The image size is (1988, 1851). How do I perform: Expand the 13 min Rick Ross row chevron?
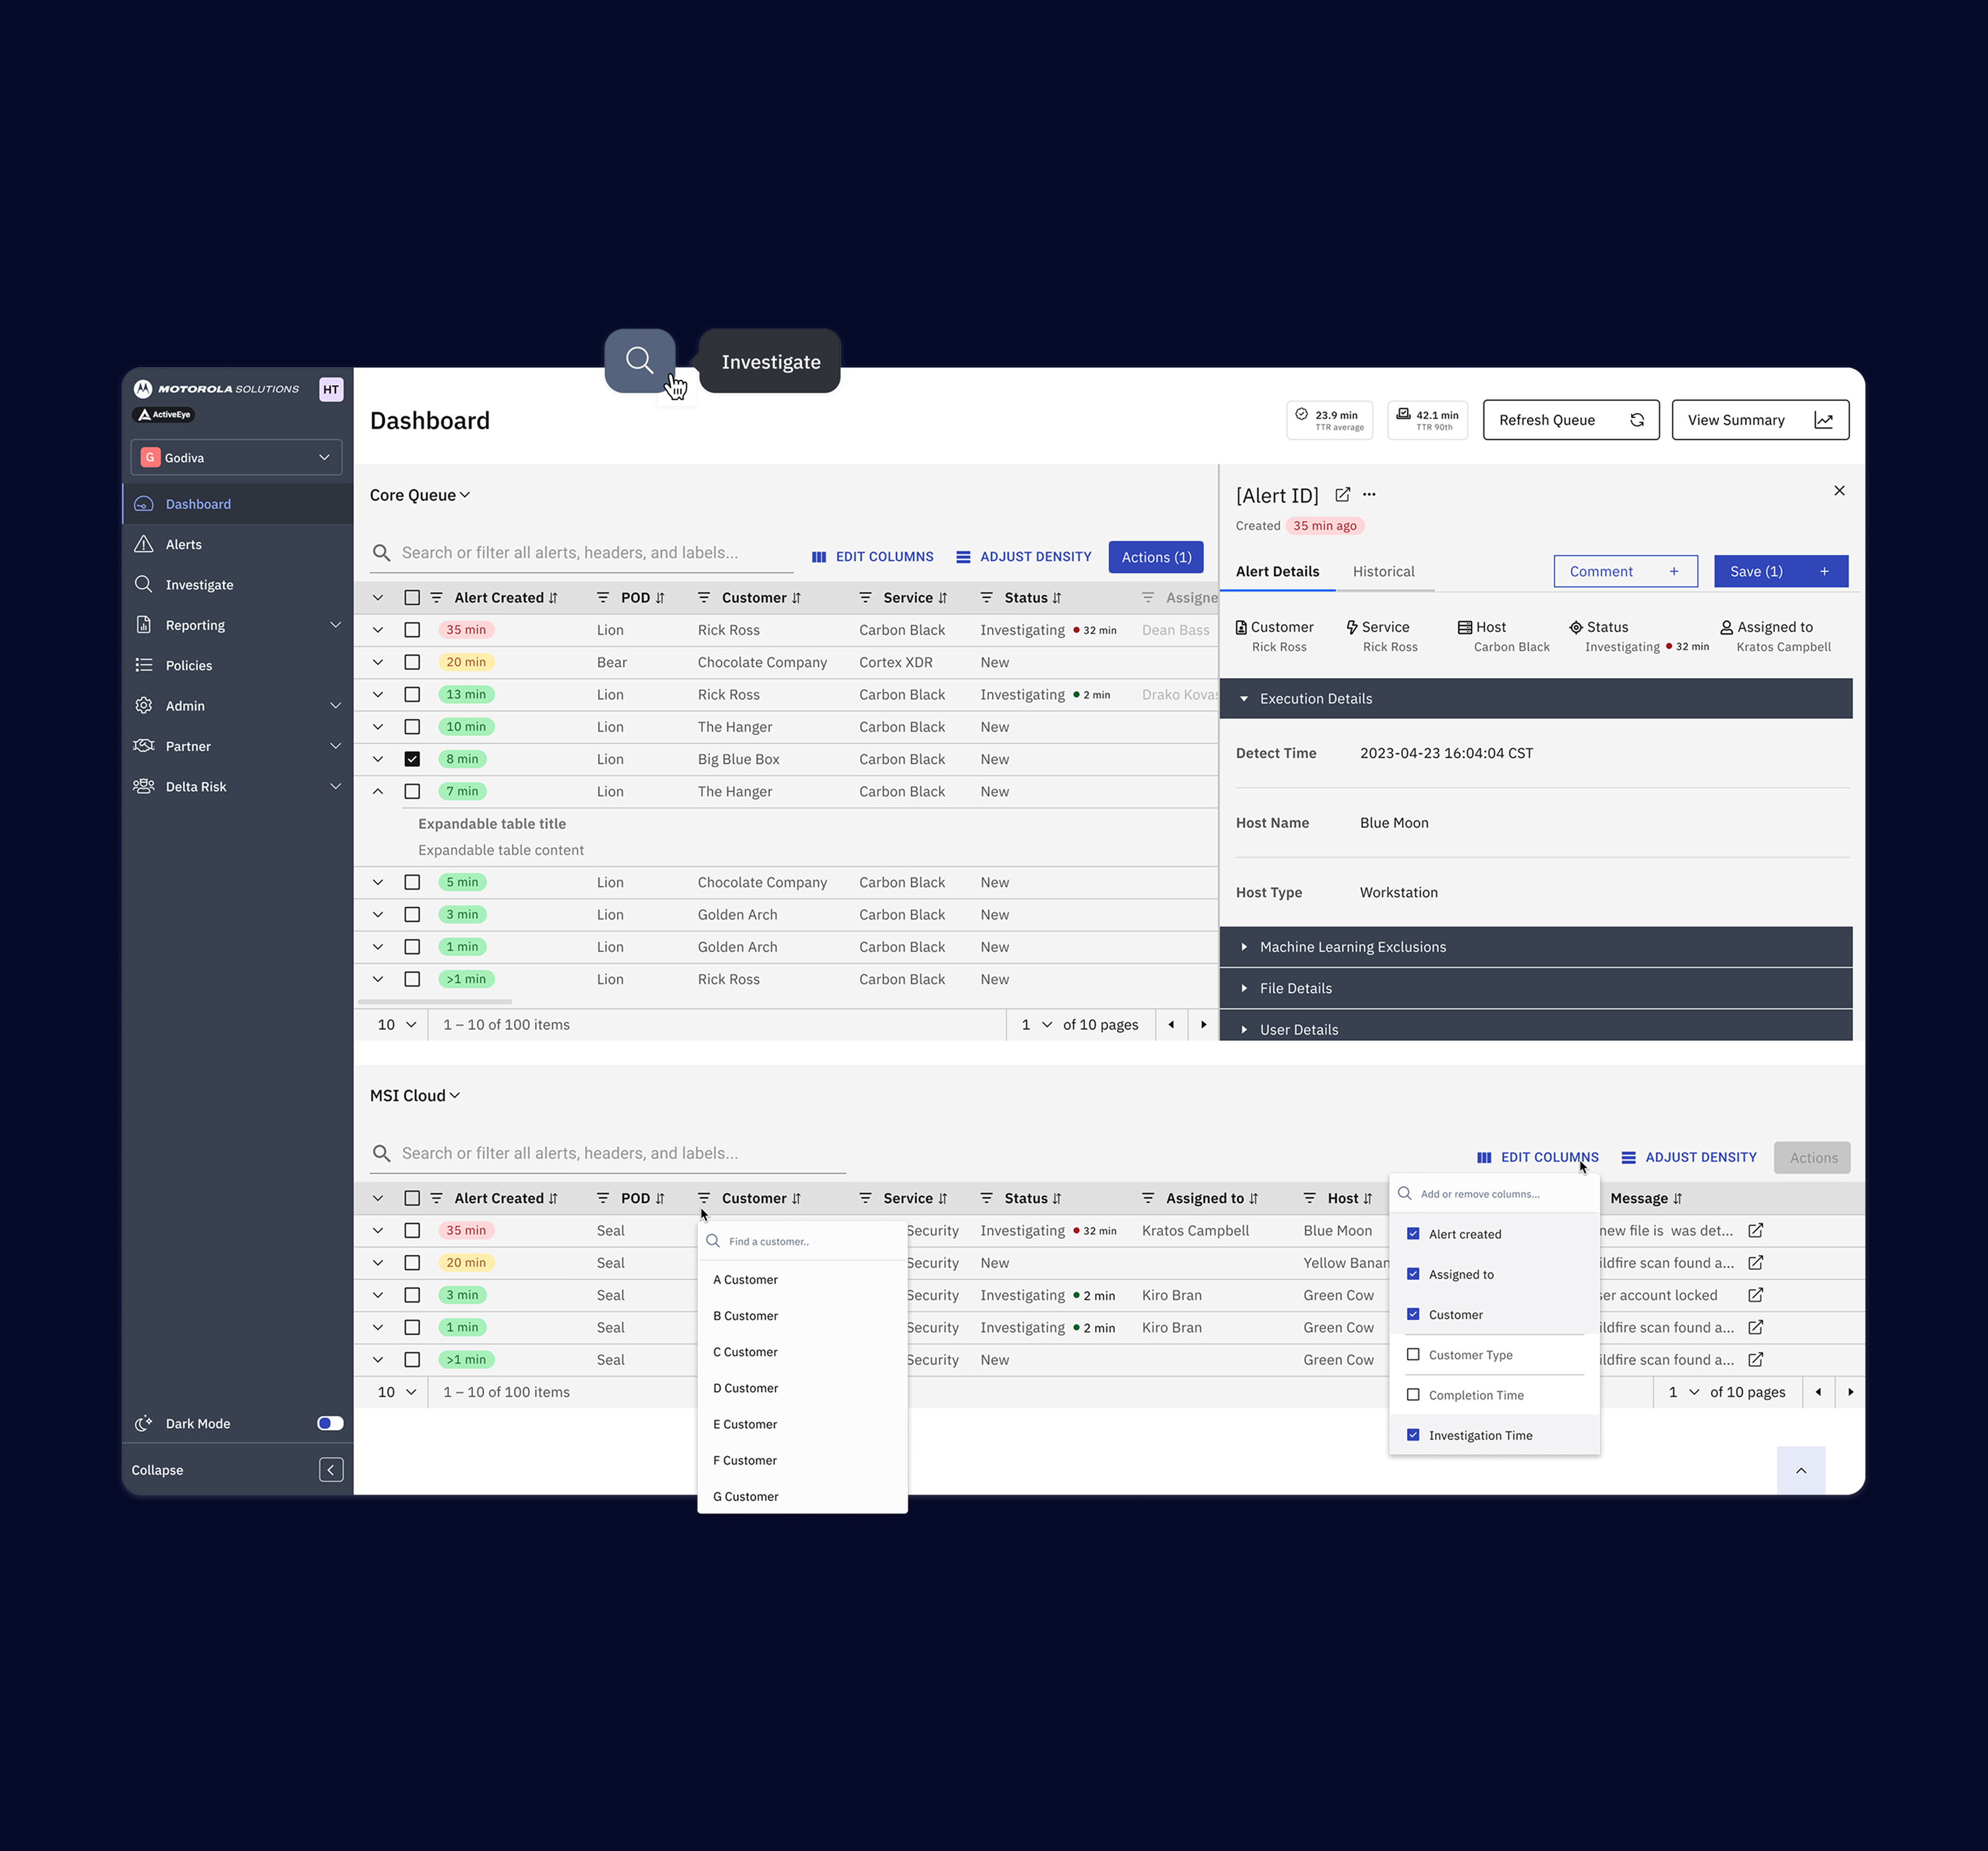click(378, 694)
